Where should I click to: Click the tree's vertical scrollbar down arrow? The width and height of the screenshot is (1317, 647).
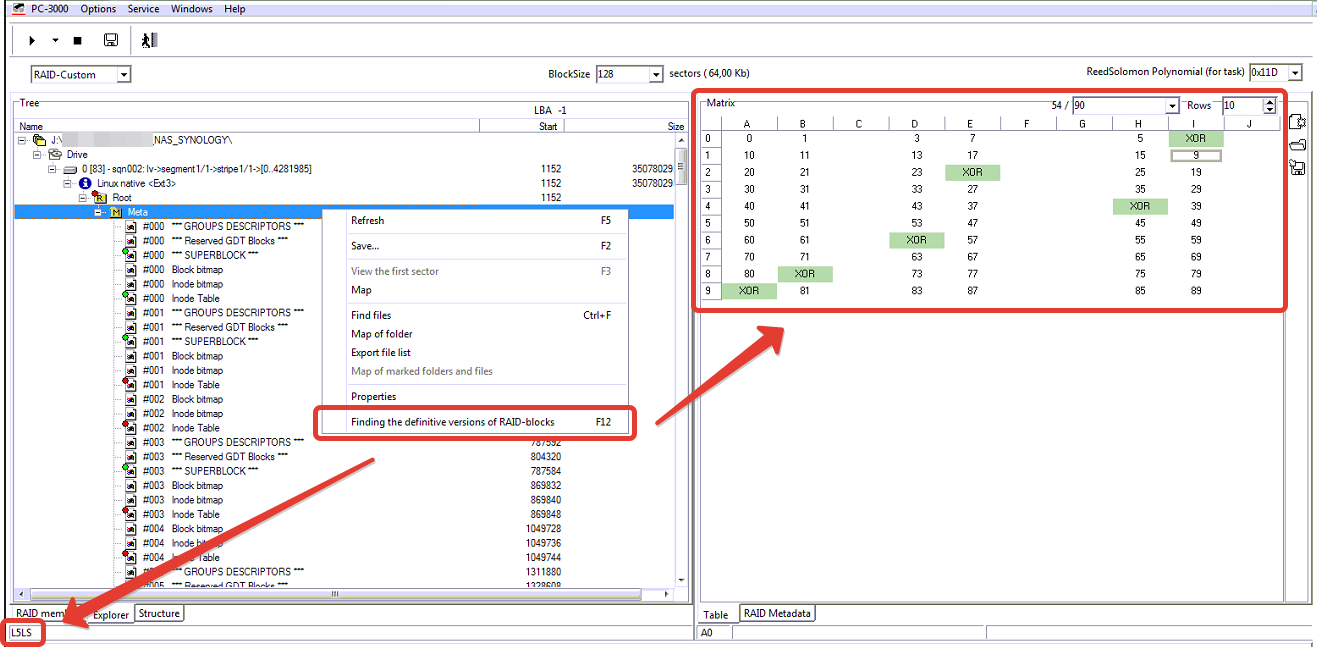click(x=682, y=581)
